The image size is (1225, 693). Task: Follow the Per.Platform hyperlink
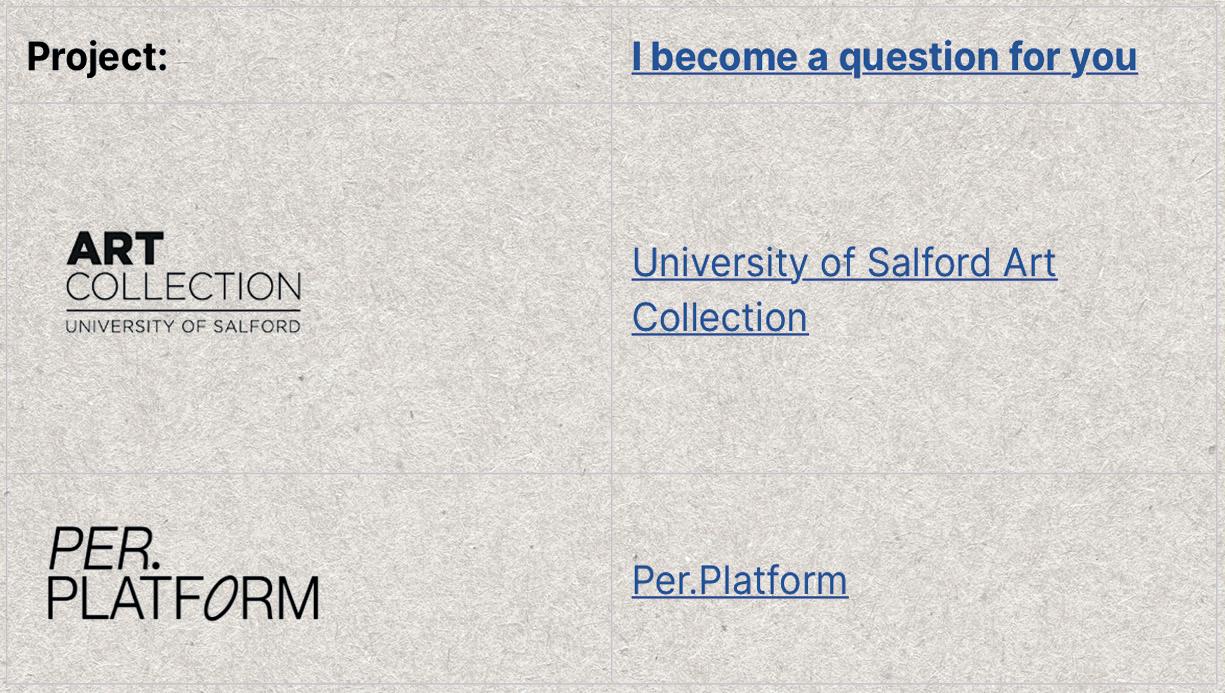point(740,580)
